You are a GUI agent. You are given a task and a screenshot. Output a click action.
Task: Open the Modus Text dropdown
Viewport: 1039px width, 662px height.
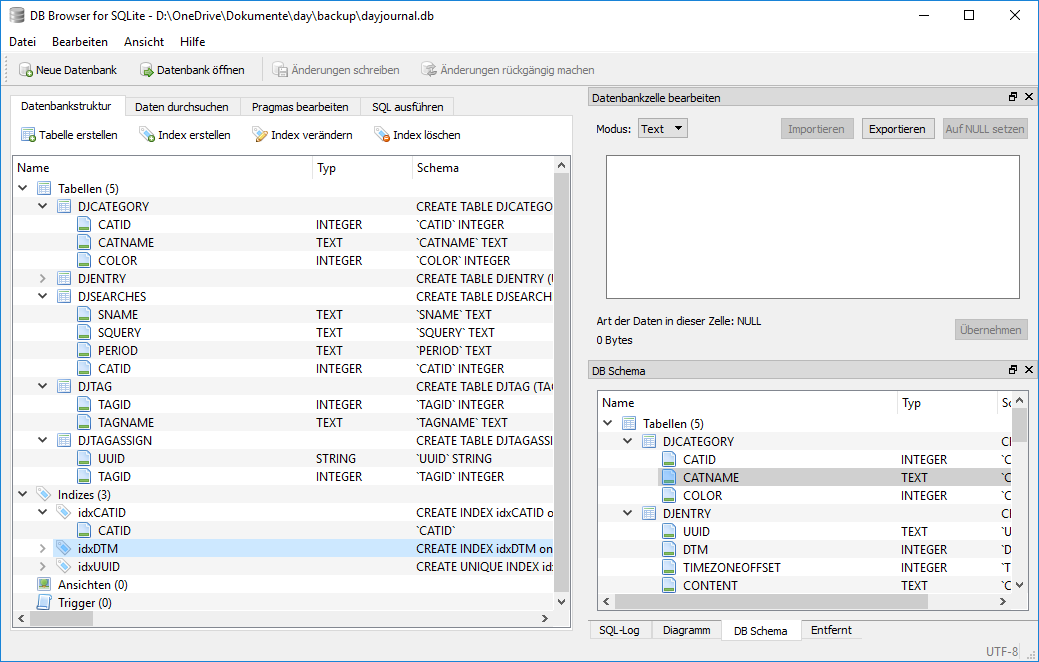tap(663, 129)
